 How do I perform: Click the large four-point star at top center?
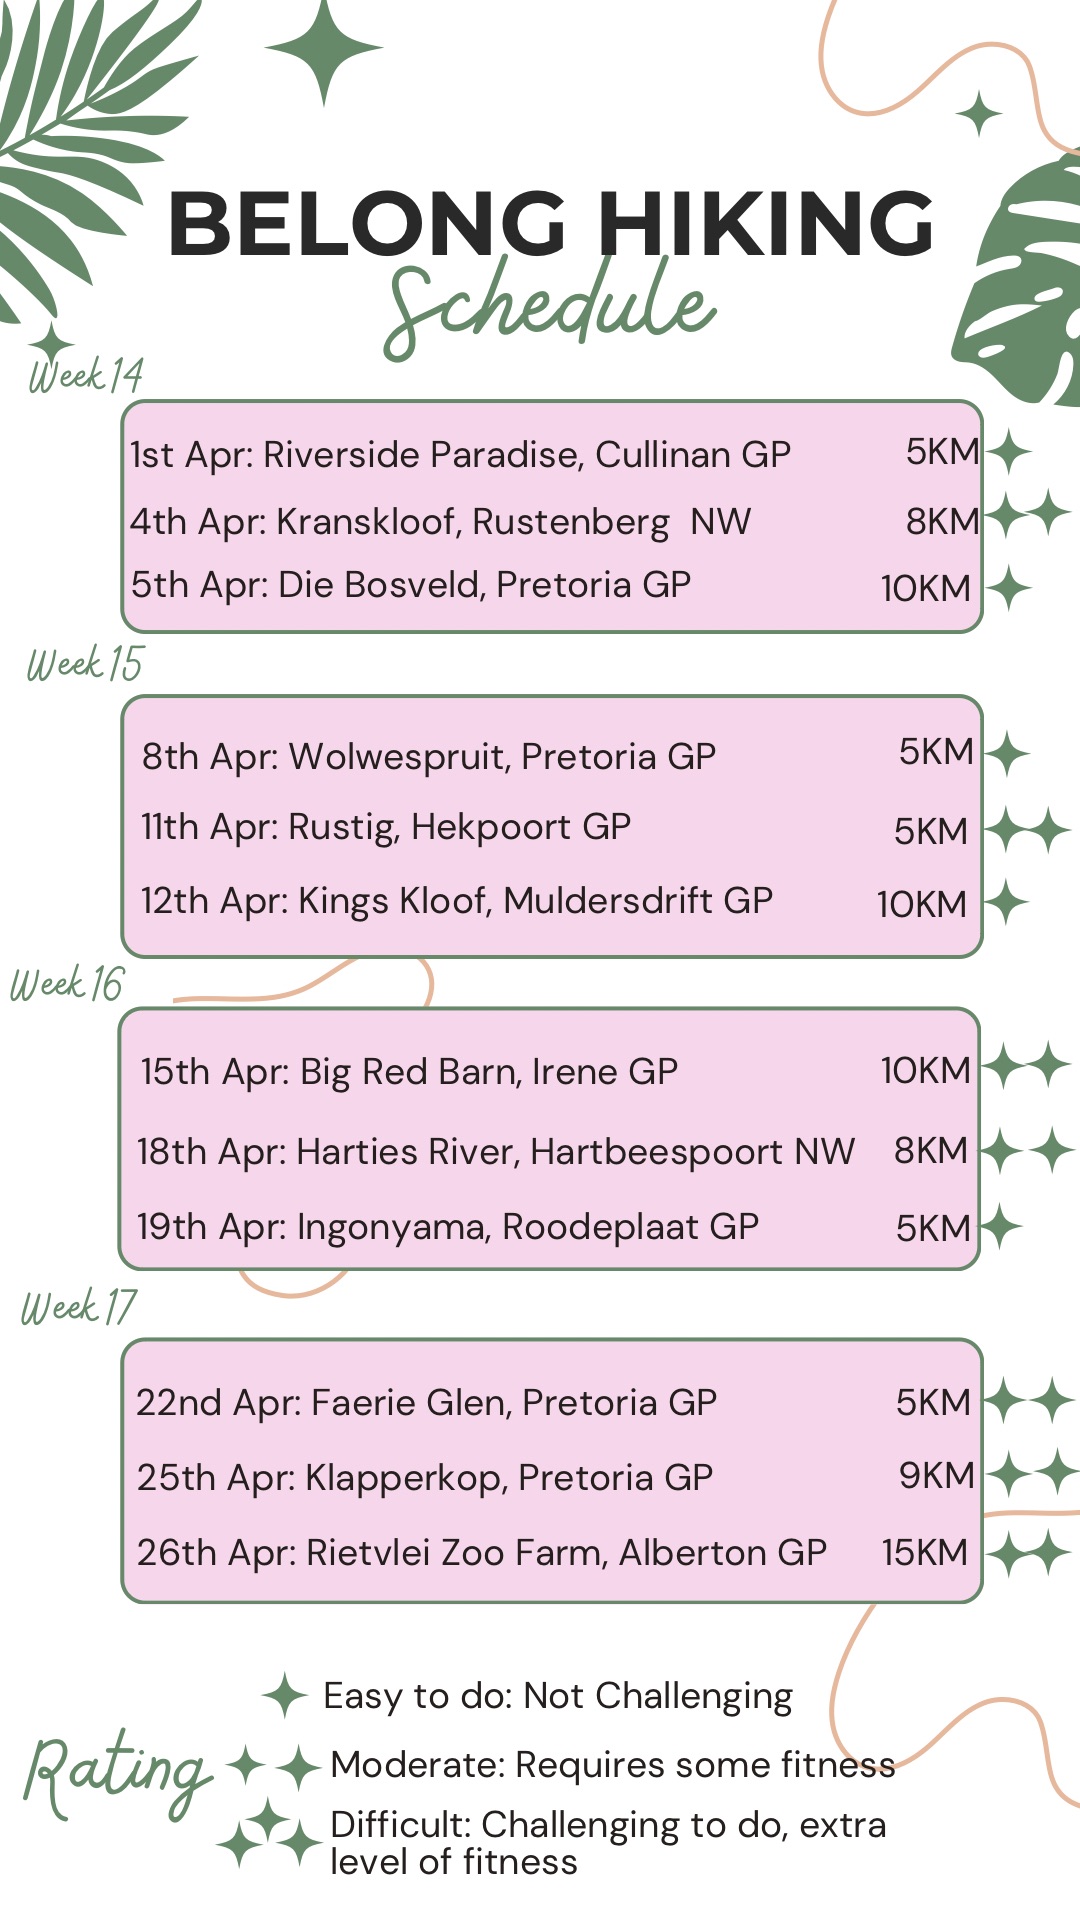(323, 48)
